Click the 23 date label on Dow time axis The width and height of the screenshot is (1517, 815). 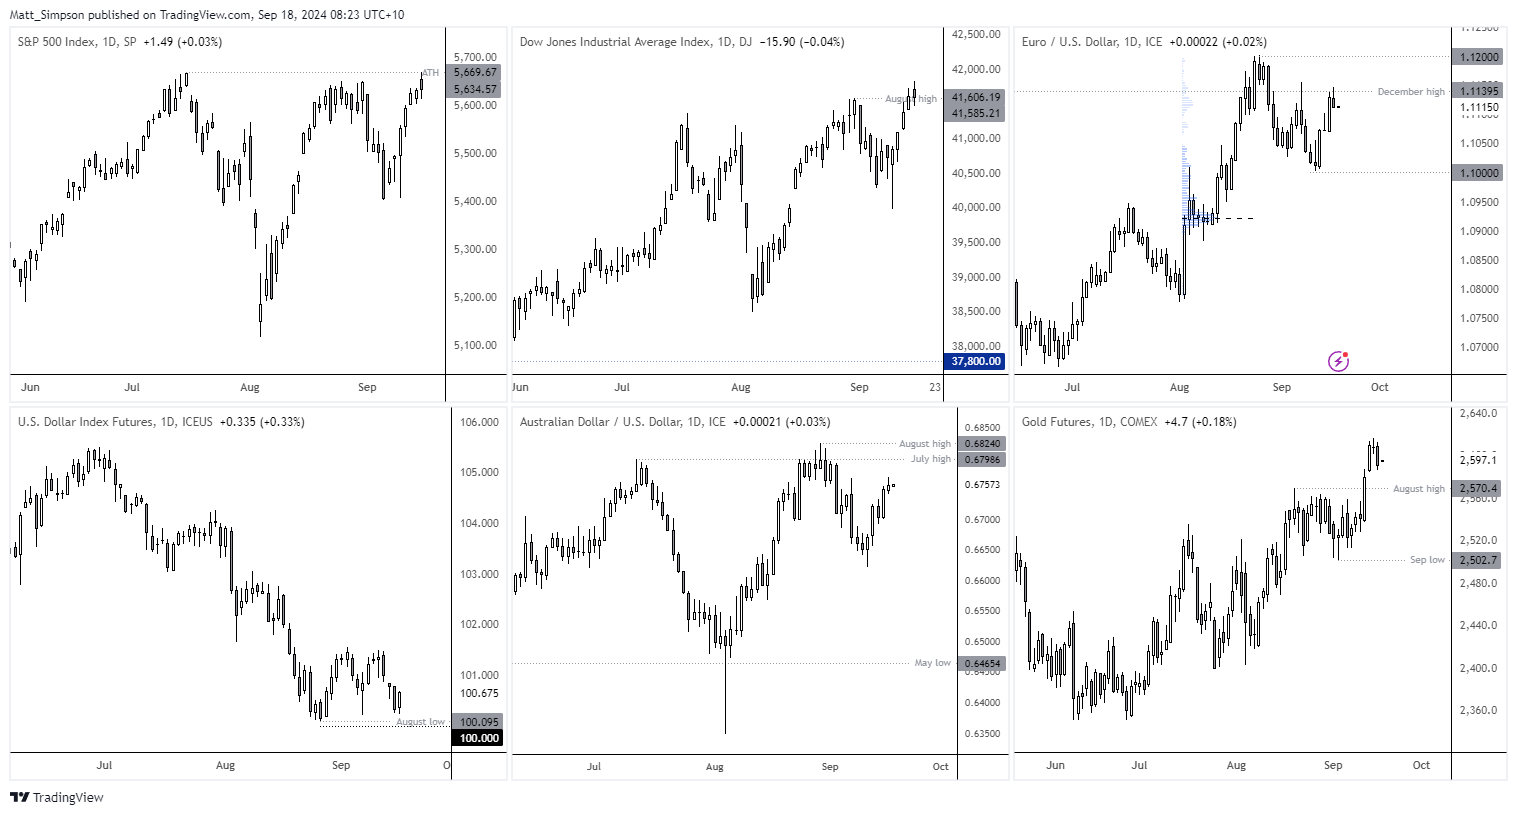pos(935,387)
